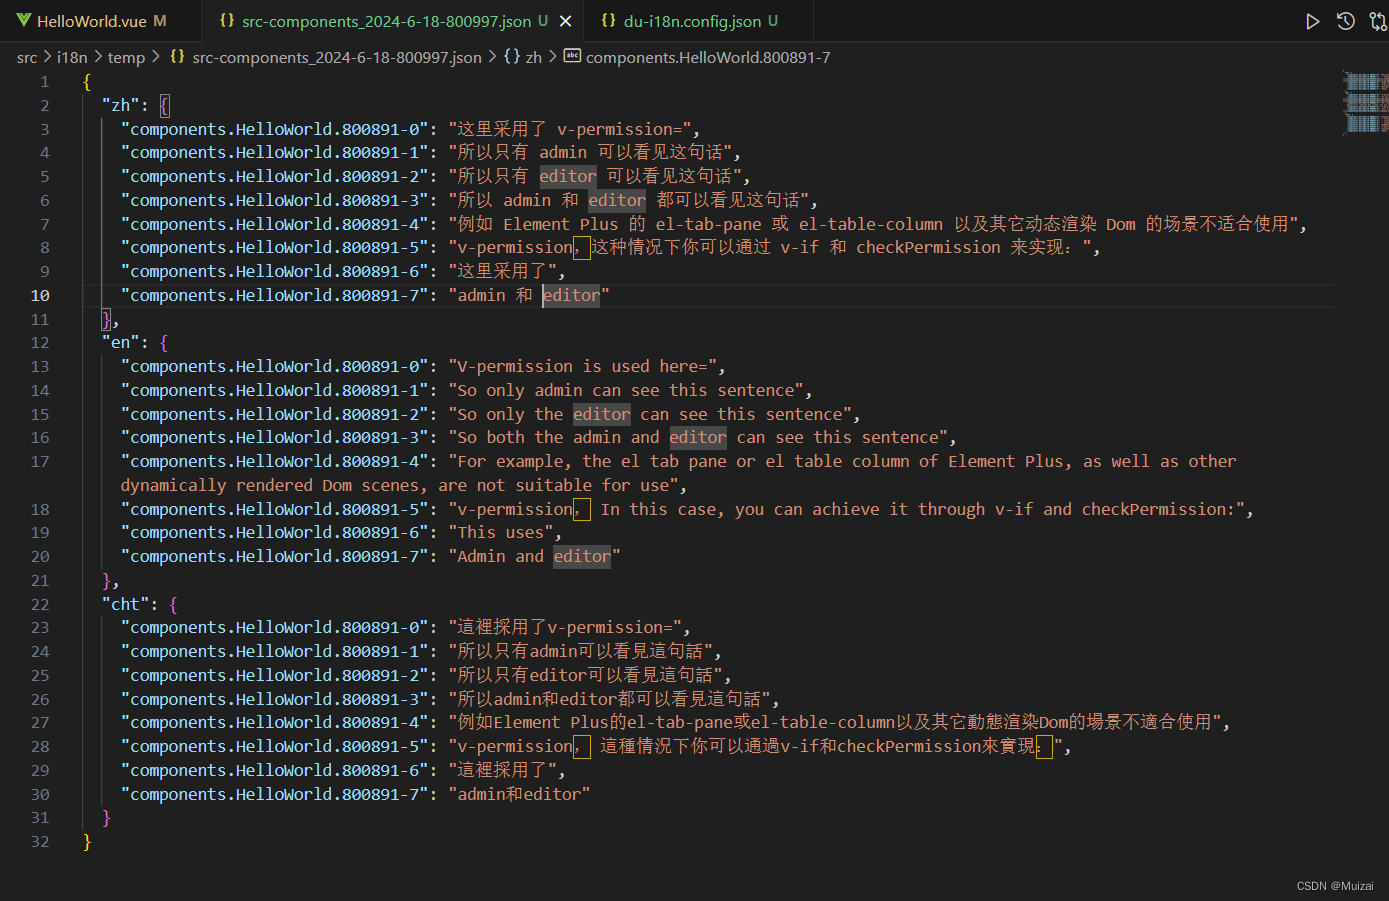Click the string symbol icon in breadcrumb
The image size is (1389, 901).
point(572,57)
